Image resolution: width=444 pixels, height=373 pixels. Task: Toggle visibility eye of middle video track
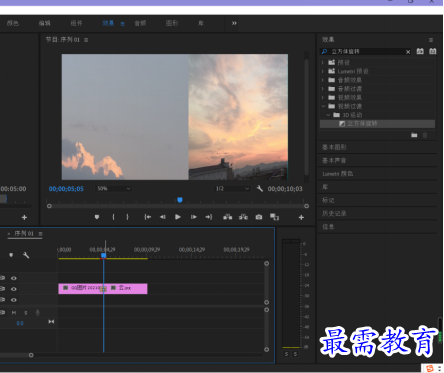point(14,289)
